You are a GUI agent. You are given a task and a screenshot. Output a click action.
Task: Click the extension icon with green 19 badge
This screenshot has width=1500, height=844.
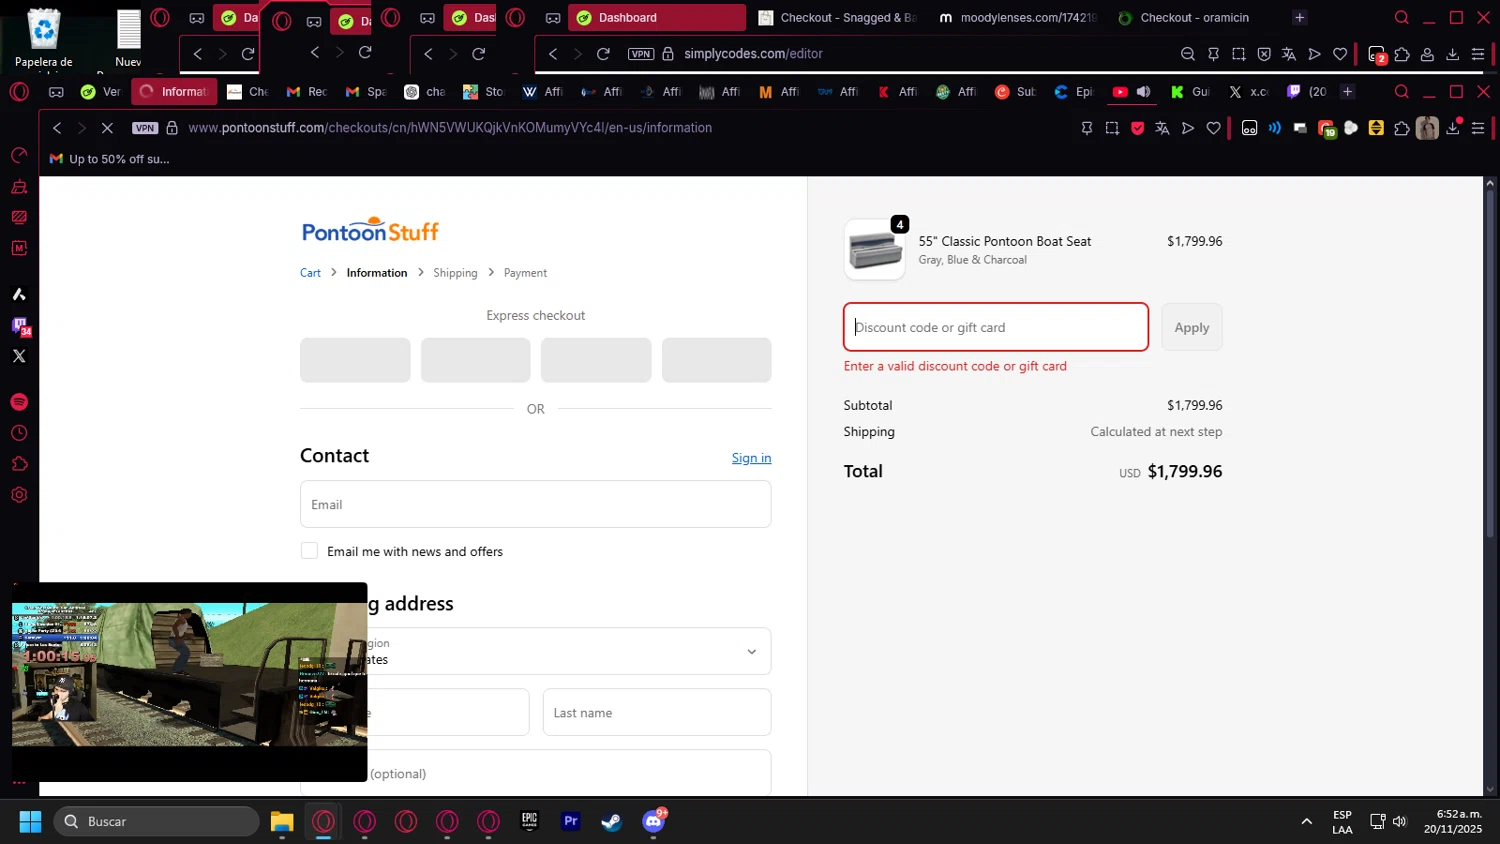[x=1327, y=128]
